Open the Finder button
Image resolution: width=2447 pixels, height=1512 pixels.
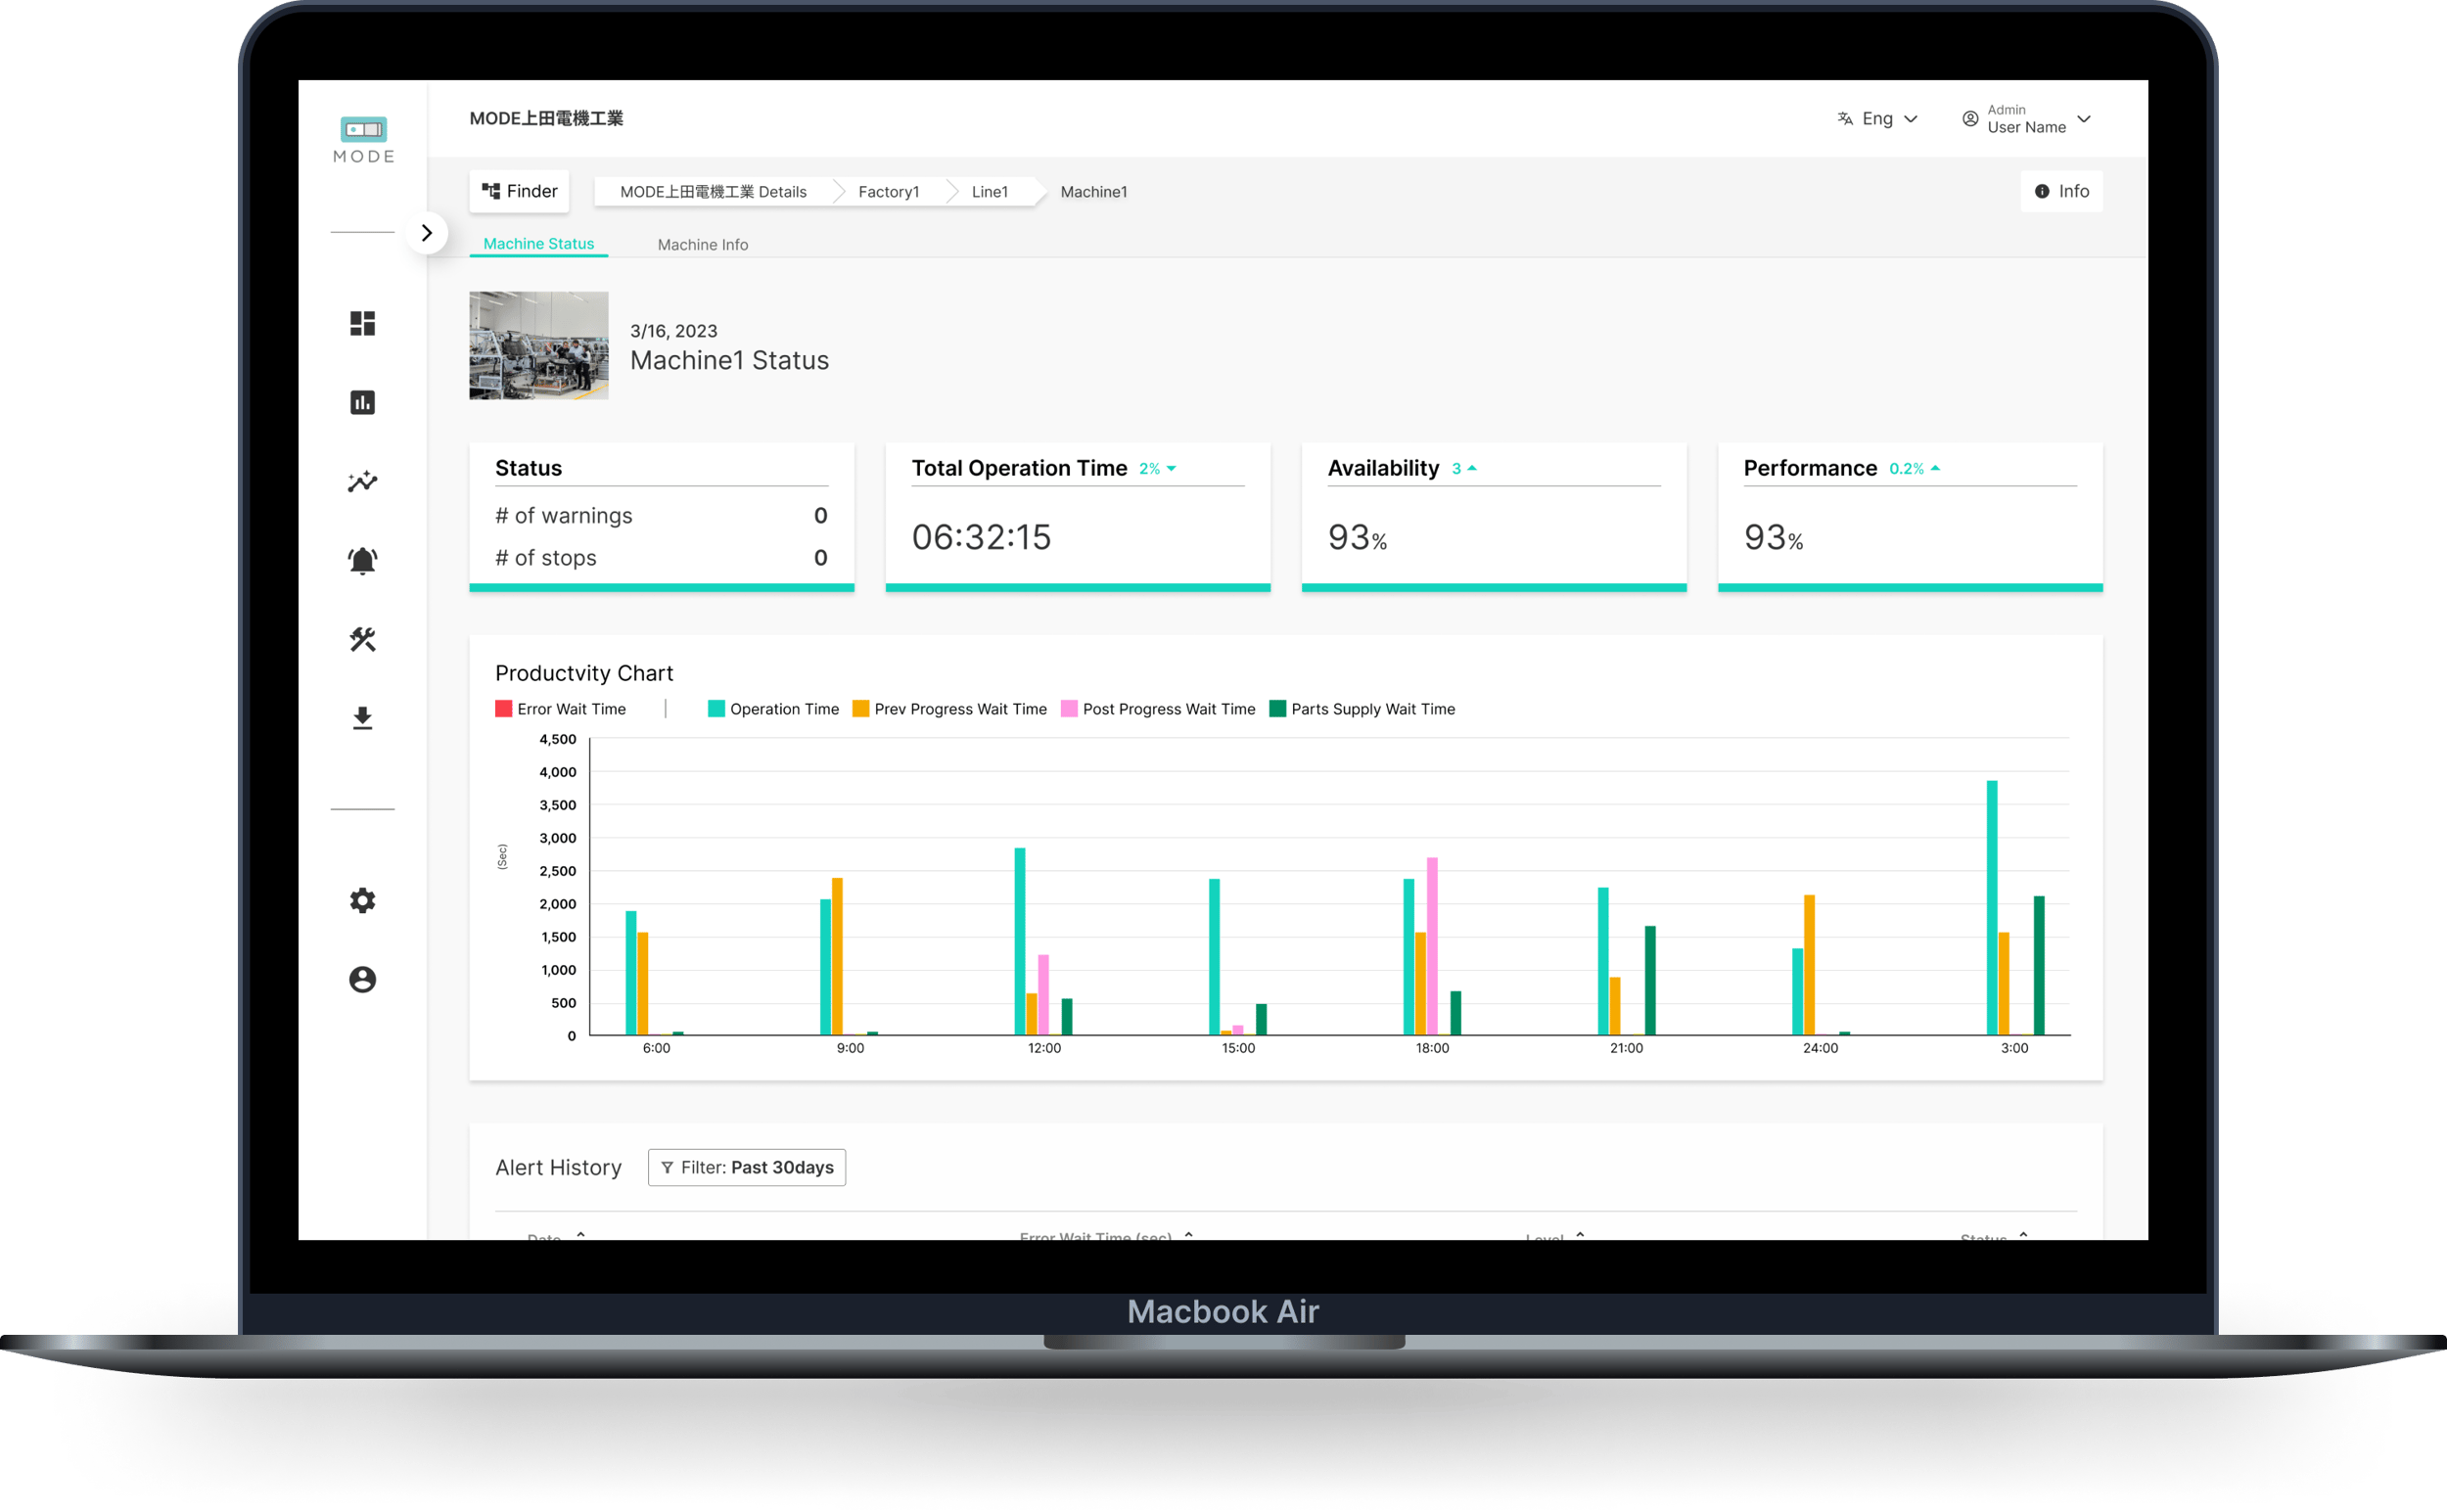click(518, 190)
